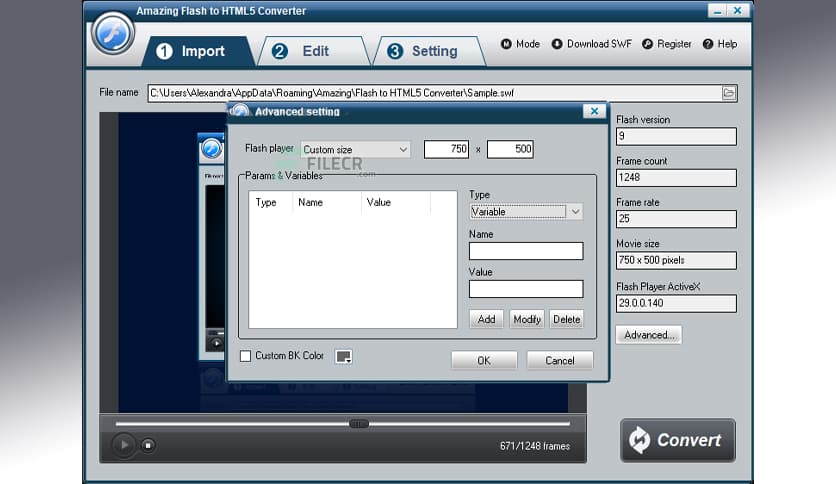Open the Advanced... settings button

tap(649, 335)
